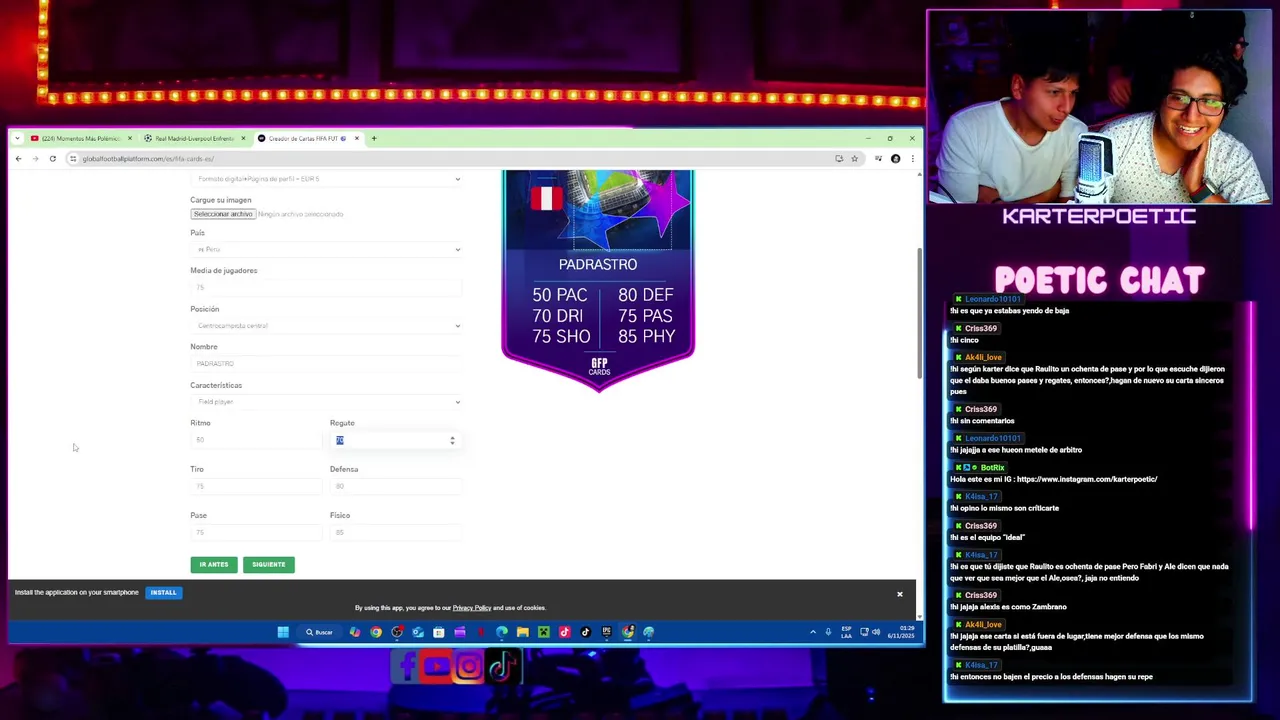Click the Ritmo value field
The height and width of the screenshot is (720, 1280).
(x=256, y=440)
